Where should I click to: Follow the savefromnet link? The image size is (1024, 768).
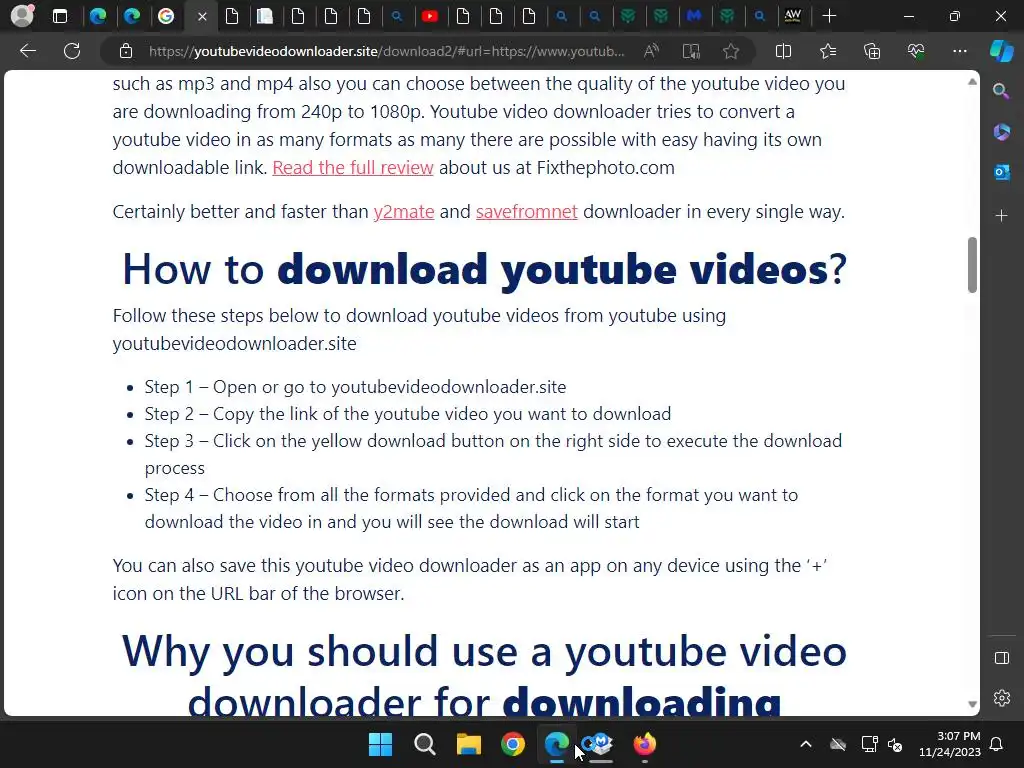(526, 212)
